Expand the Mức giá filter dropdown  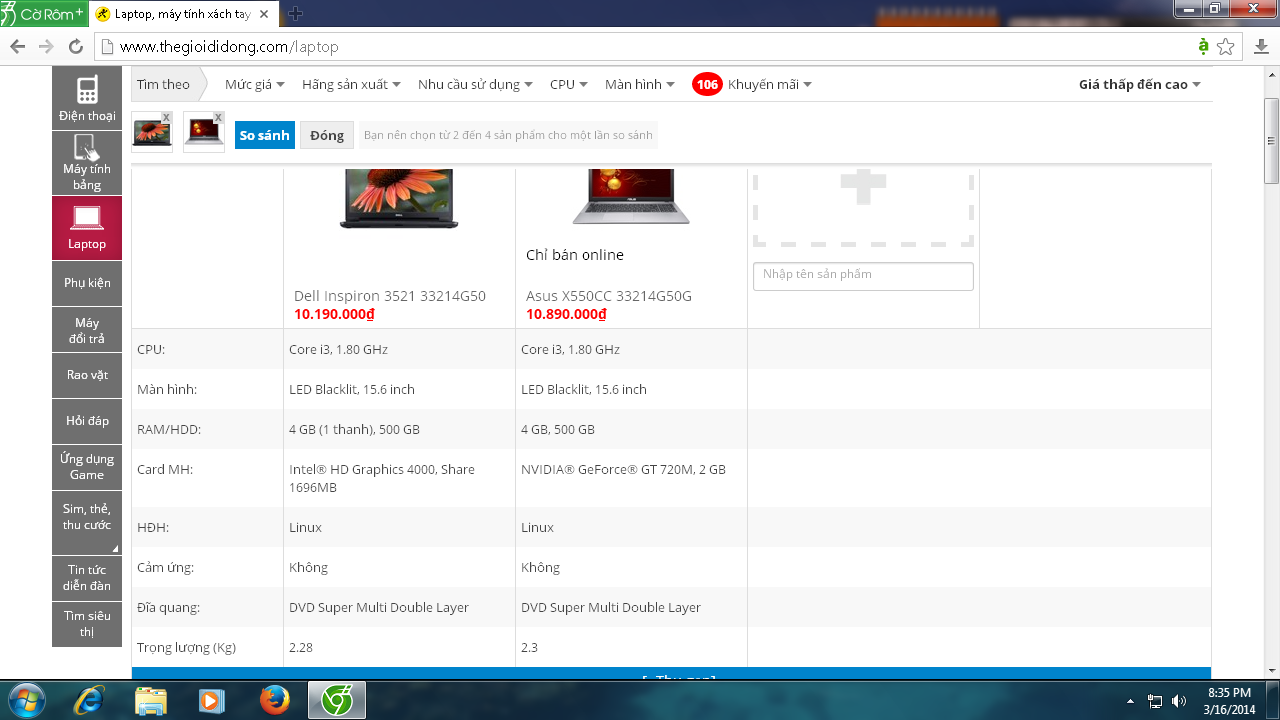click(254, 84)
